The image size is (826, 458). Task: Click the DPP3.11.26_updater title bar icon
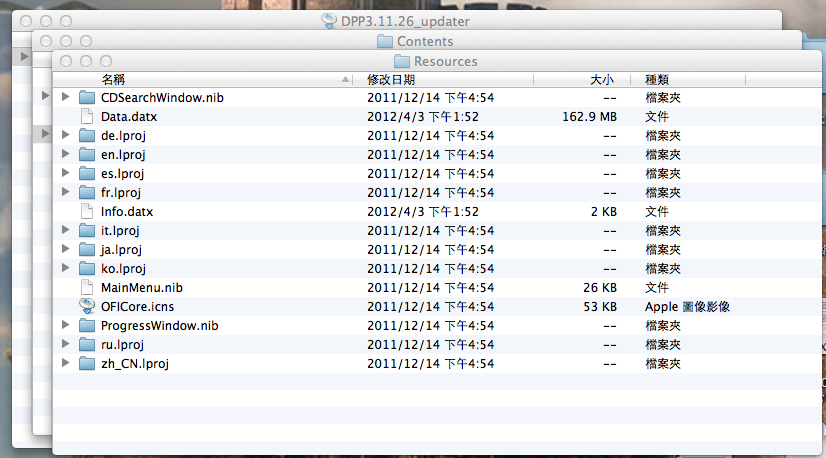[329, 21]
